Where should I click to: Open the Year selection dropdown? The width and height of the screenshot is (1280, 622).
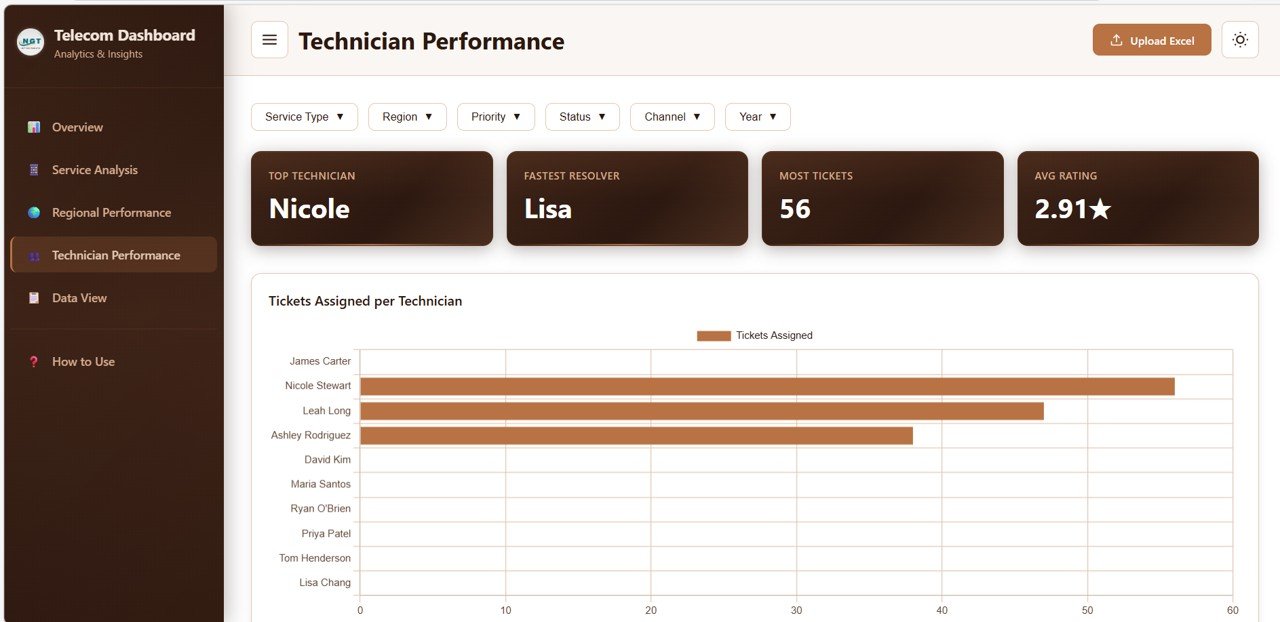pos(757,116)
